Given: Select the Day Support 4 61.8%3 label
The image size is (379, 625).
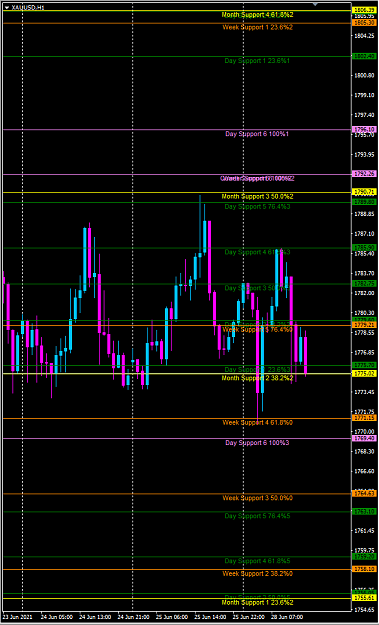Looking at the screenshot, I should click(x=257, y=252).
